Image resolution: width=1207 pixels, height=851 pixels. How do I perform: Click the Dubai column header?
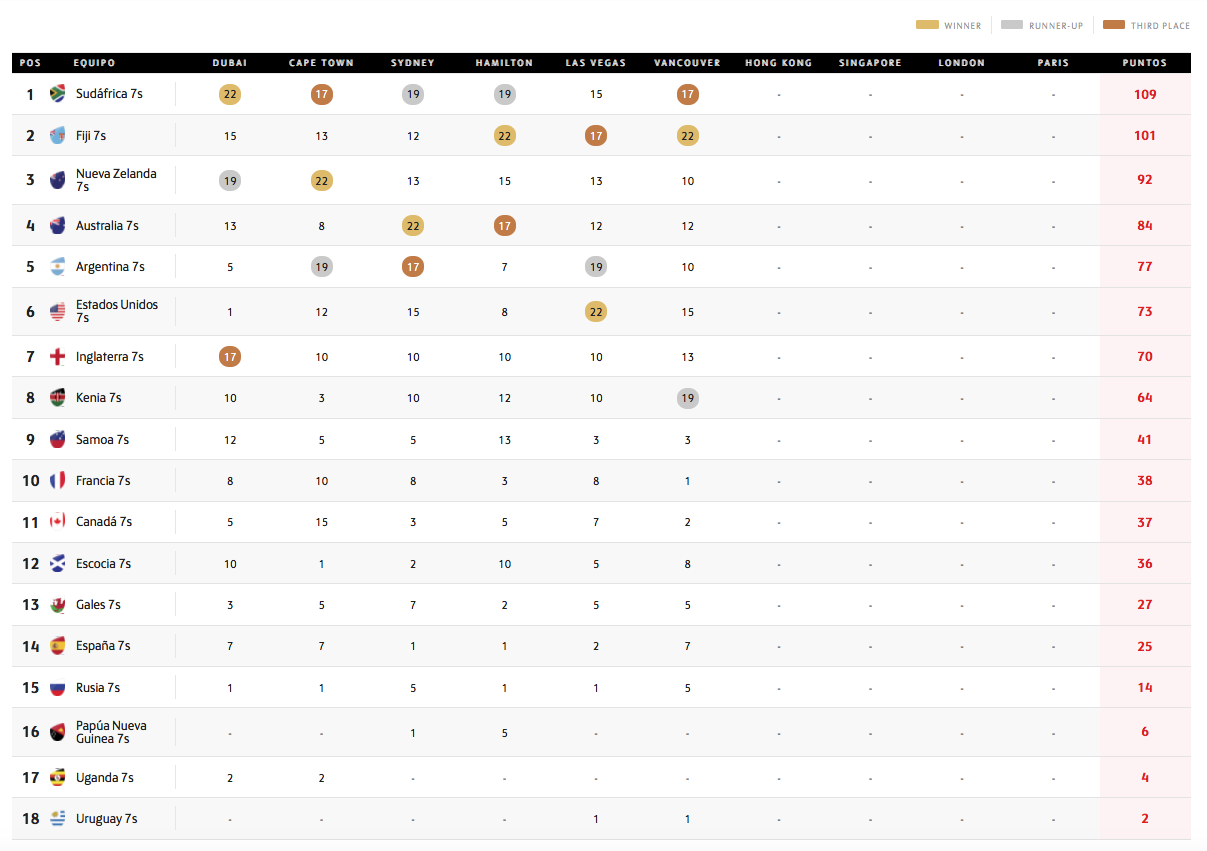(x=230, y=63)
